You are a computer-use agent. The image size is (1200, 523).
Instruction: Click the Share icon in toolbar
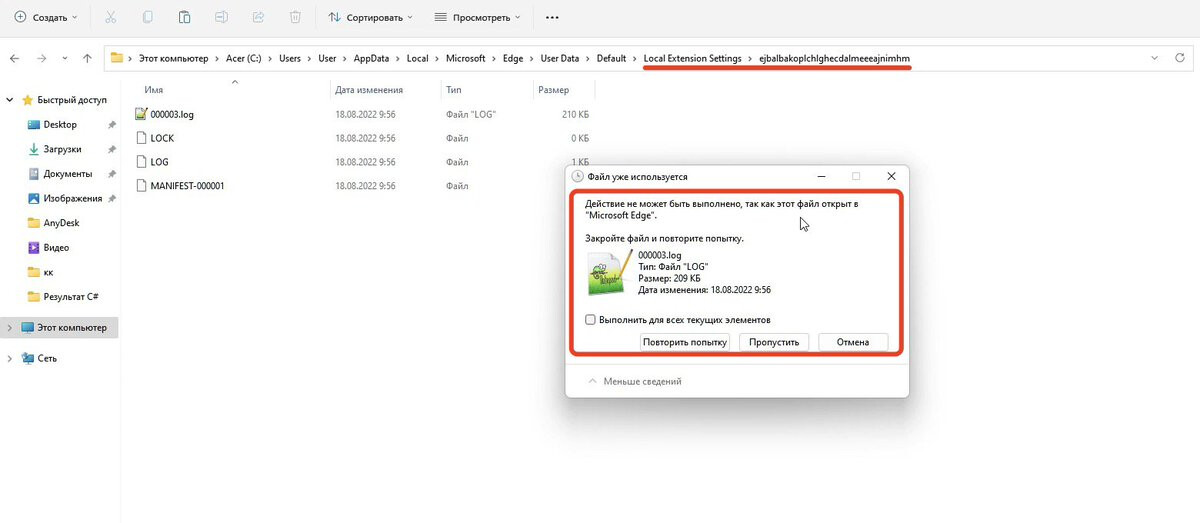pyautogui.click(x=258, y=17)
